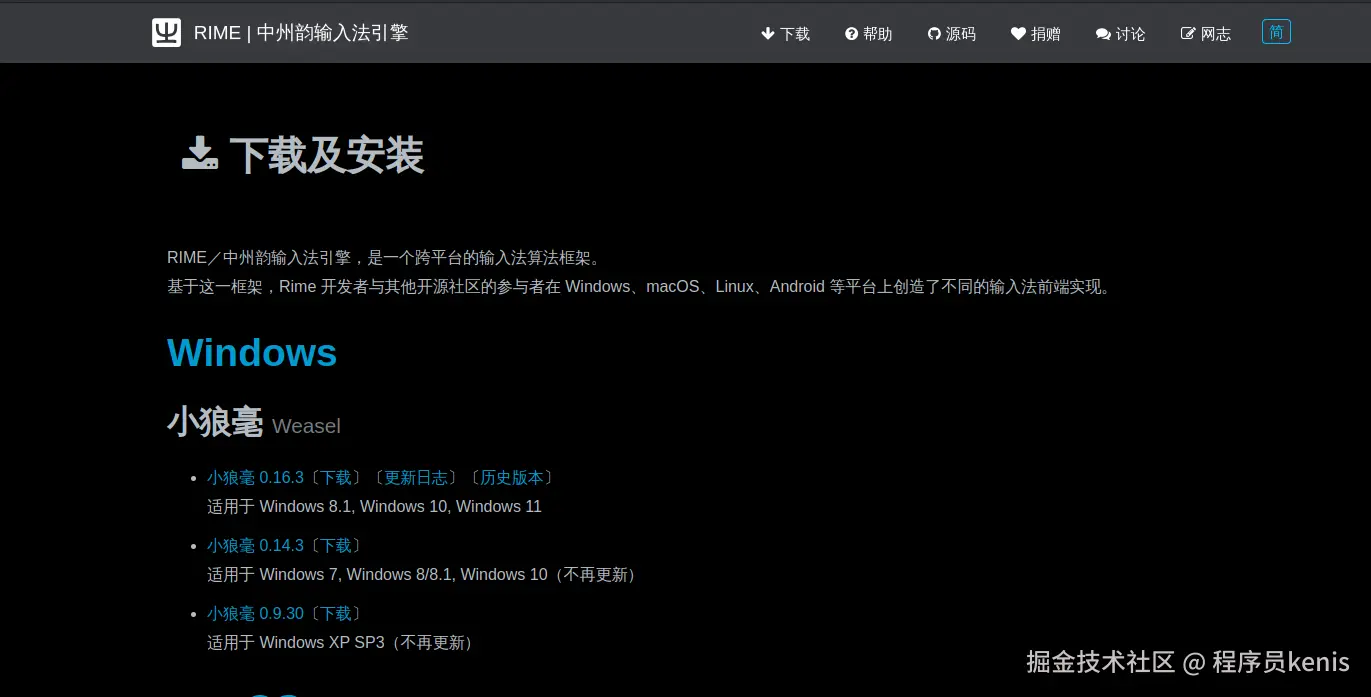Click the sentence starting 基于这一框架

641,287
